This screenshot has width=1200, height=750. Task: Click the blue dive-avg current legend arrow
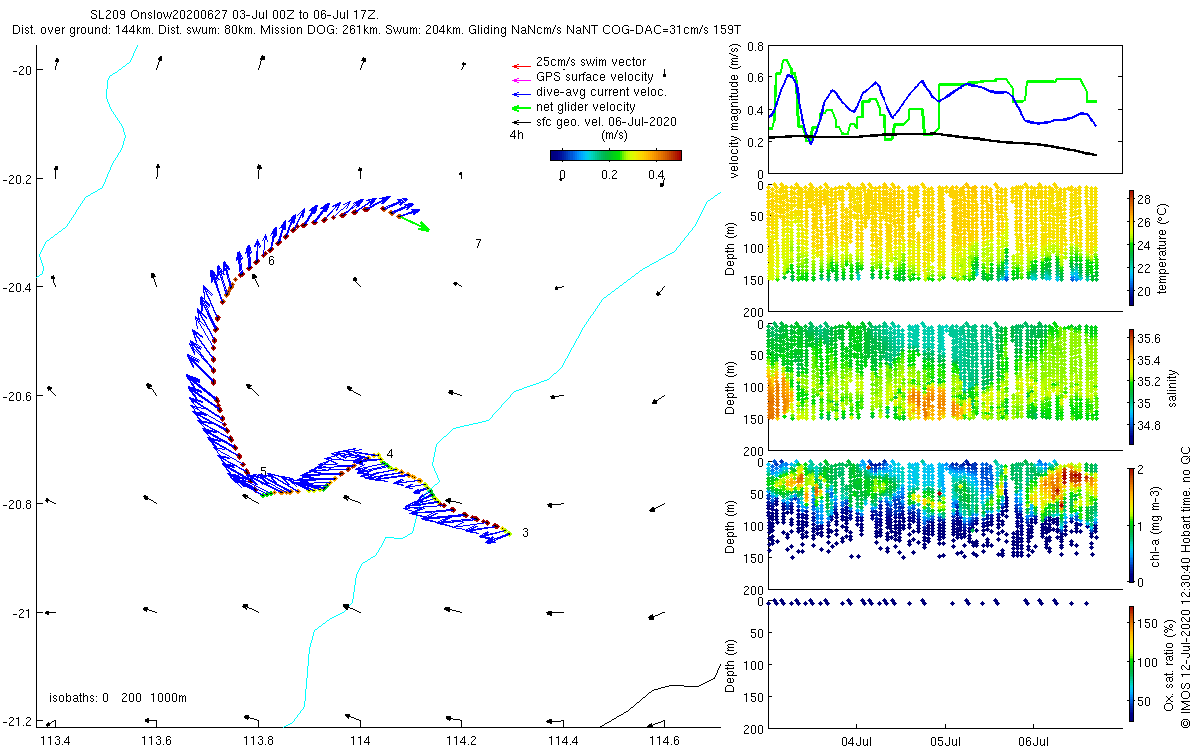tap(519, 93)
